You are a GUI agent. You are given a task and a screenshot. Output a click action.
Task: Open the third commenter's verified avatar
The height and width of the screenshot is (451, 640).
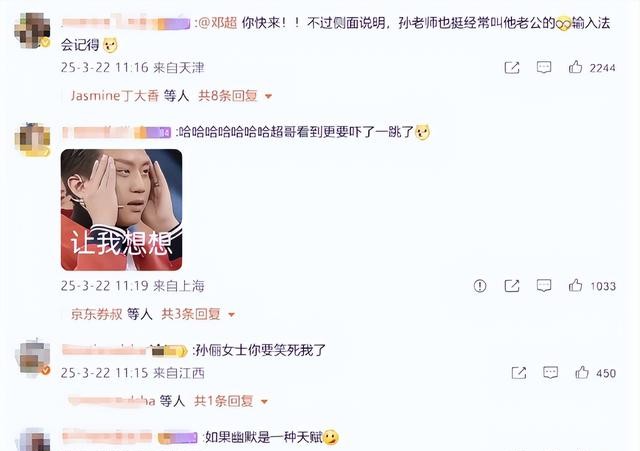click(34, 358)
